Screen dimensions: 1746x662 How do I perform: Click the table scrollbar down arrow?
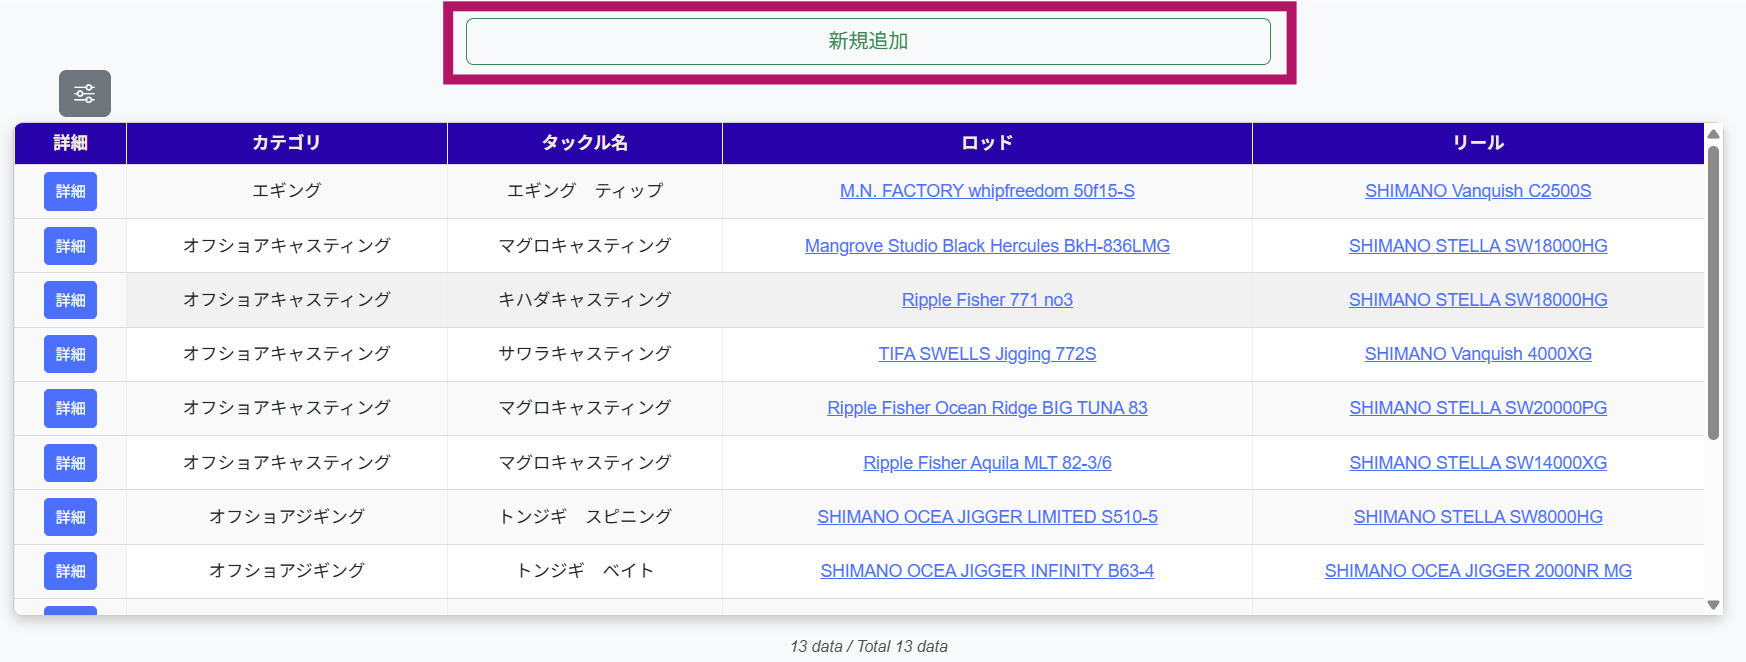(1713, 604)
